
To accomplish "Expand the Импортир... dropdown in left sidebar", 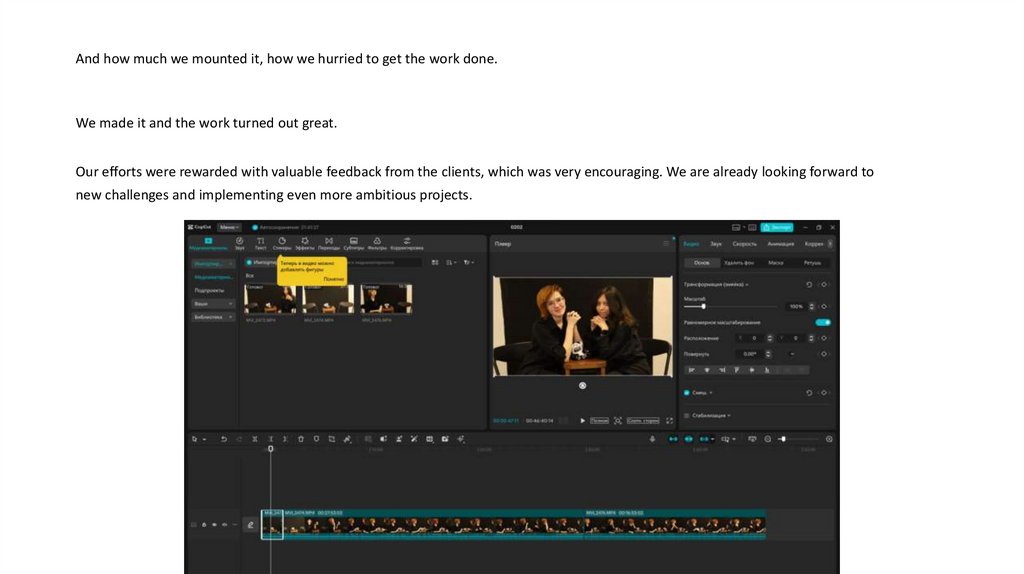I will [x=213, y=263].
